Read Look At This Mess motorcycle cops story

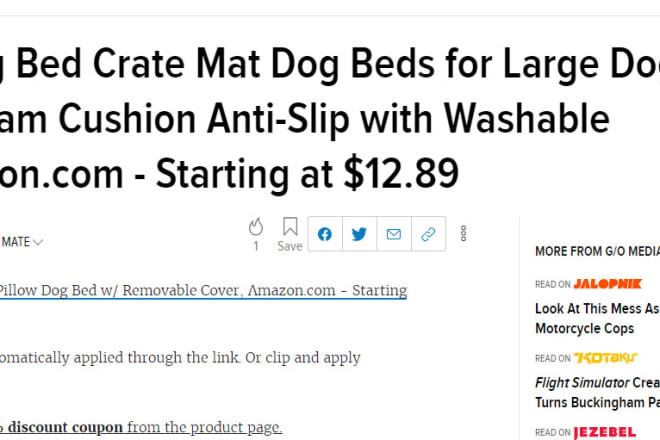point(597,318)
